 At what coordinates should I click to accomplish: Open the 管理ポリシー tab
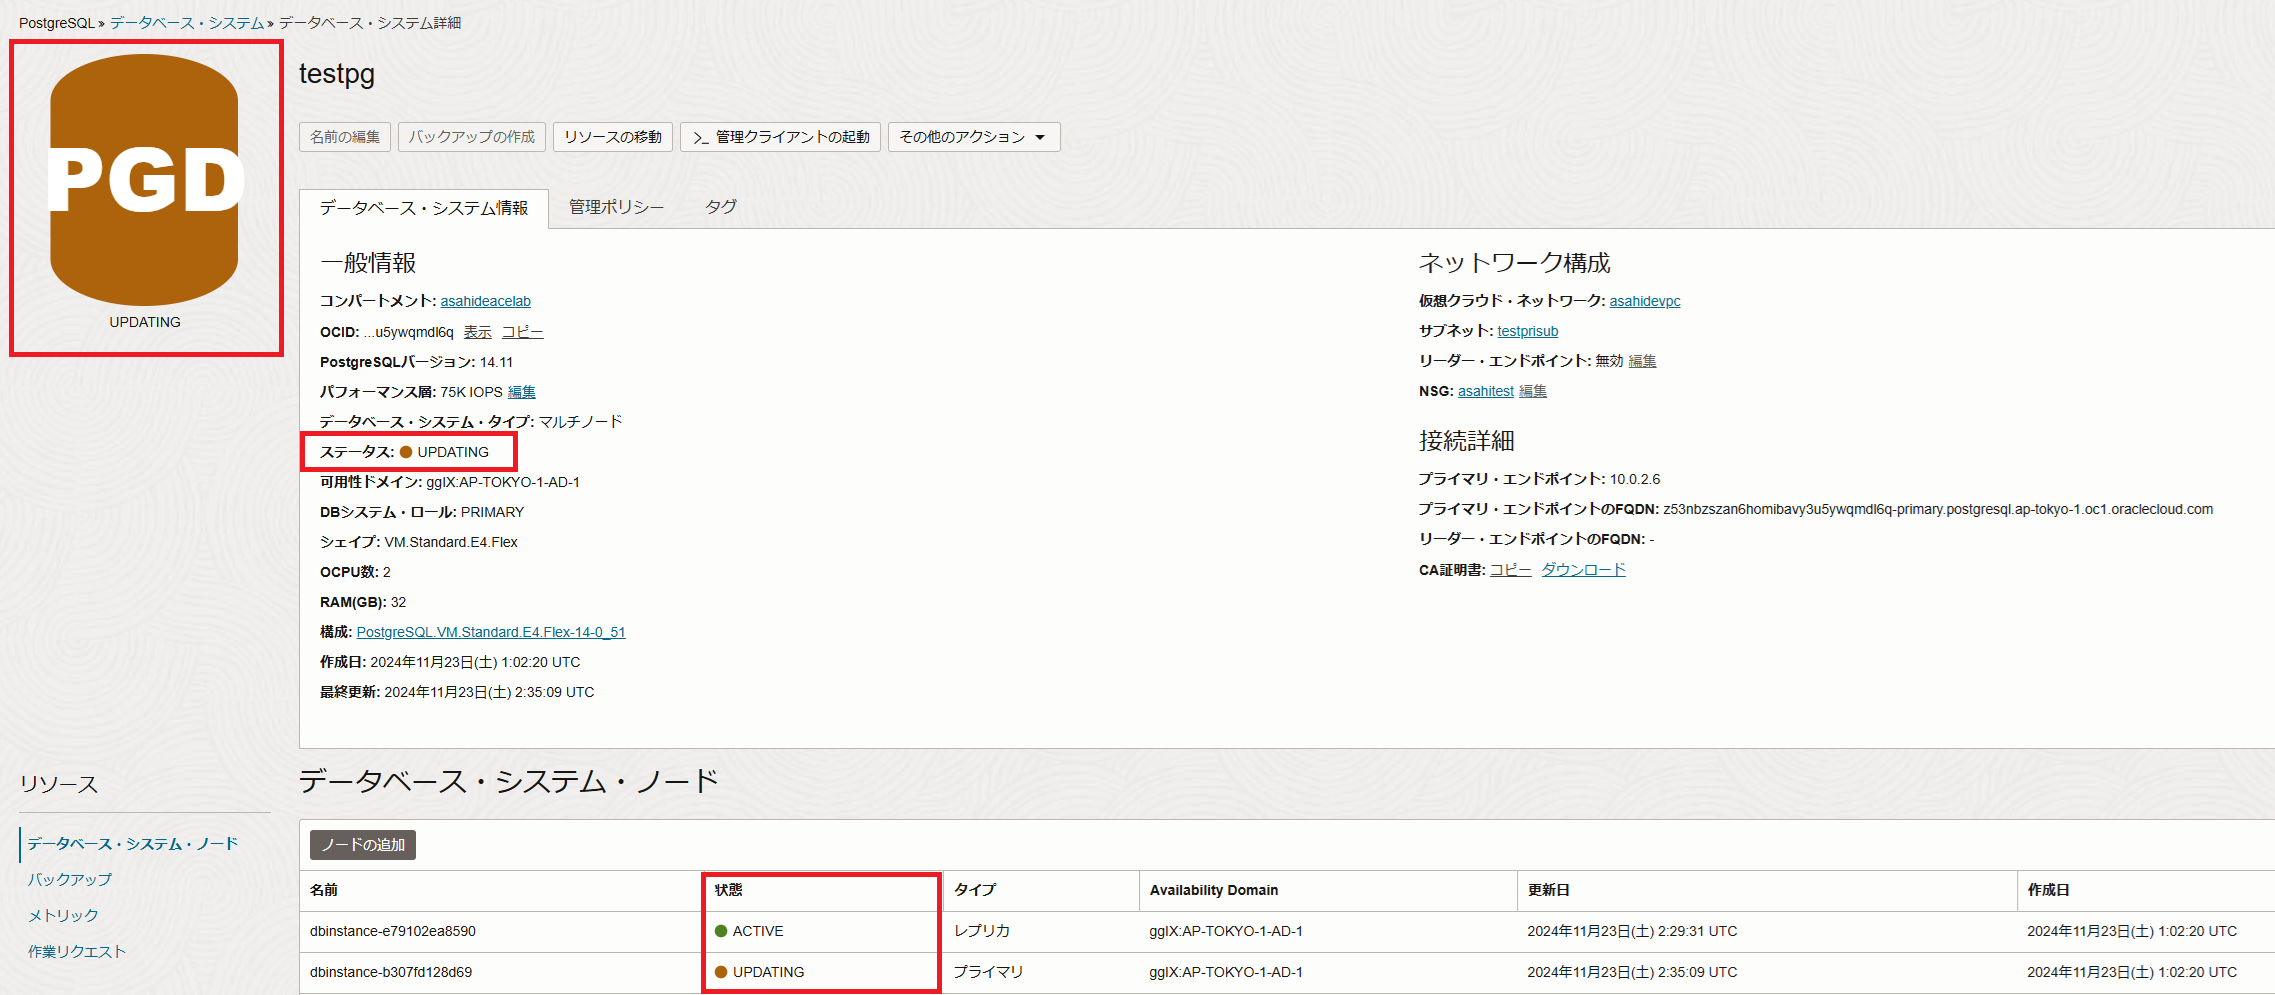616,207
